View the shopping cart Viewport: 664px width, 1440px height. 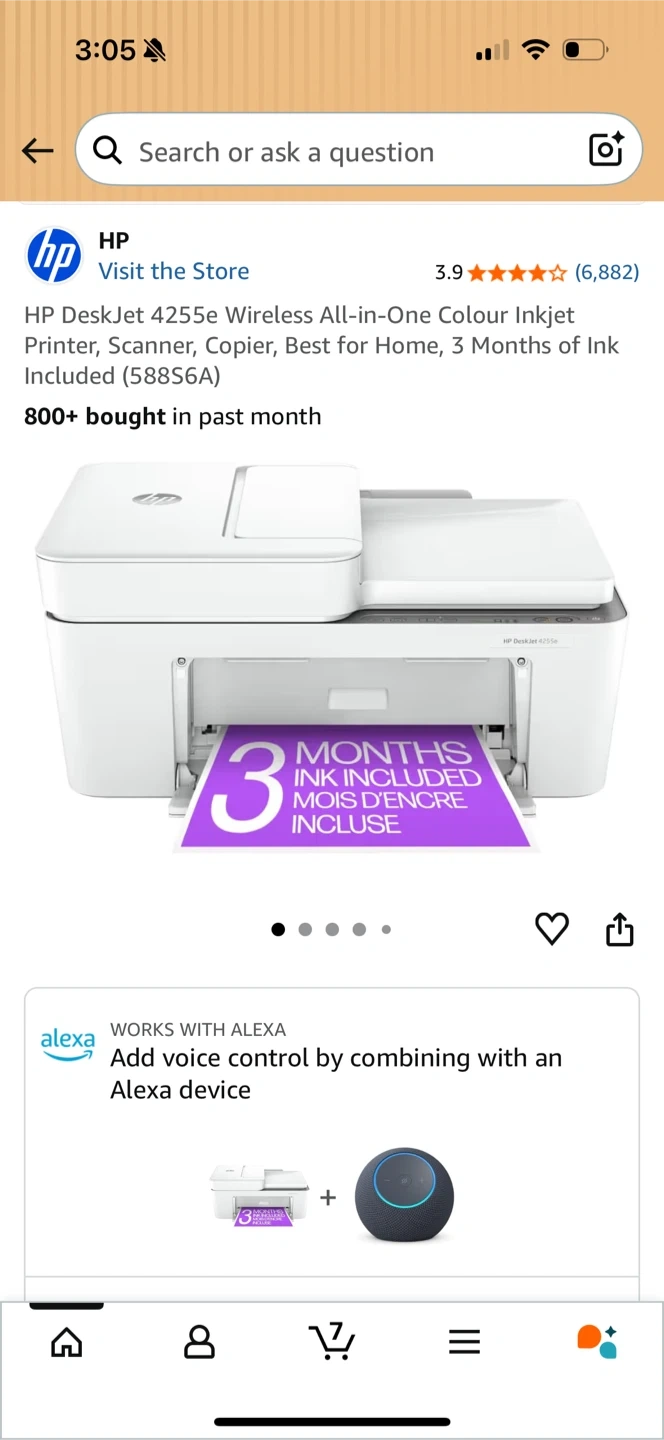pos(332,1342)
